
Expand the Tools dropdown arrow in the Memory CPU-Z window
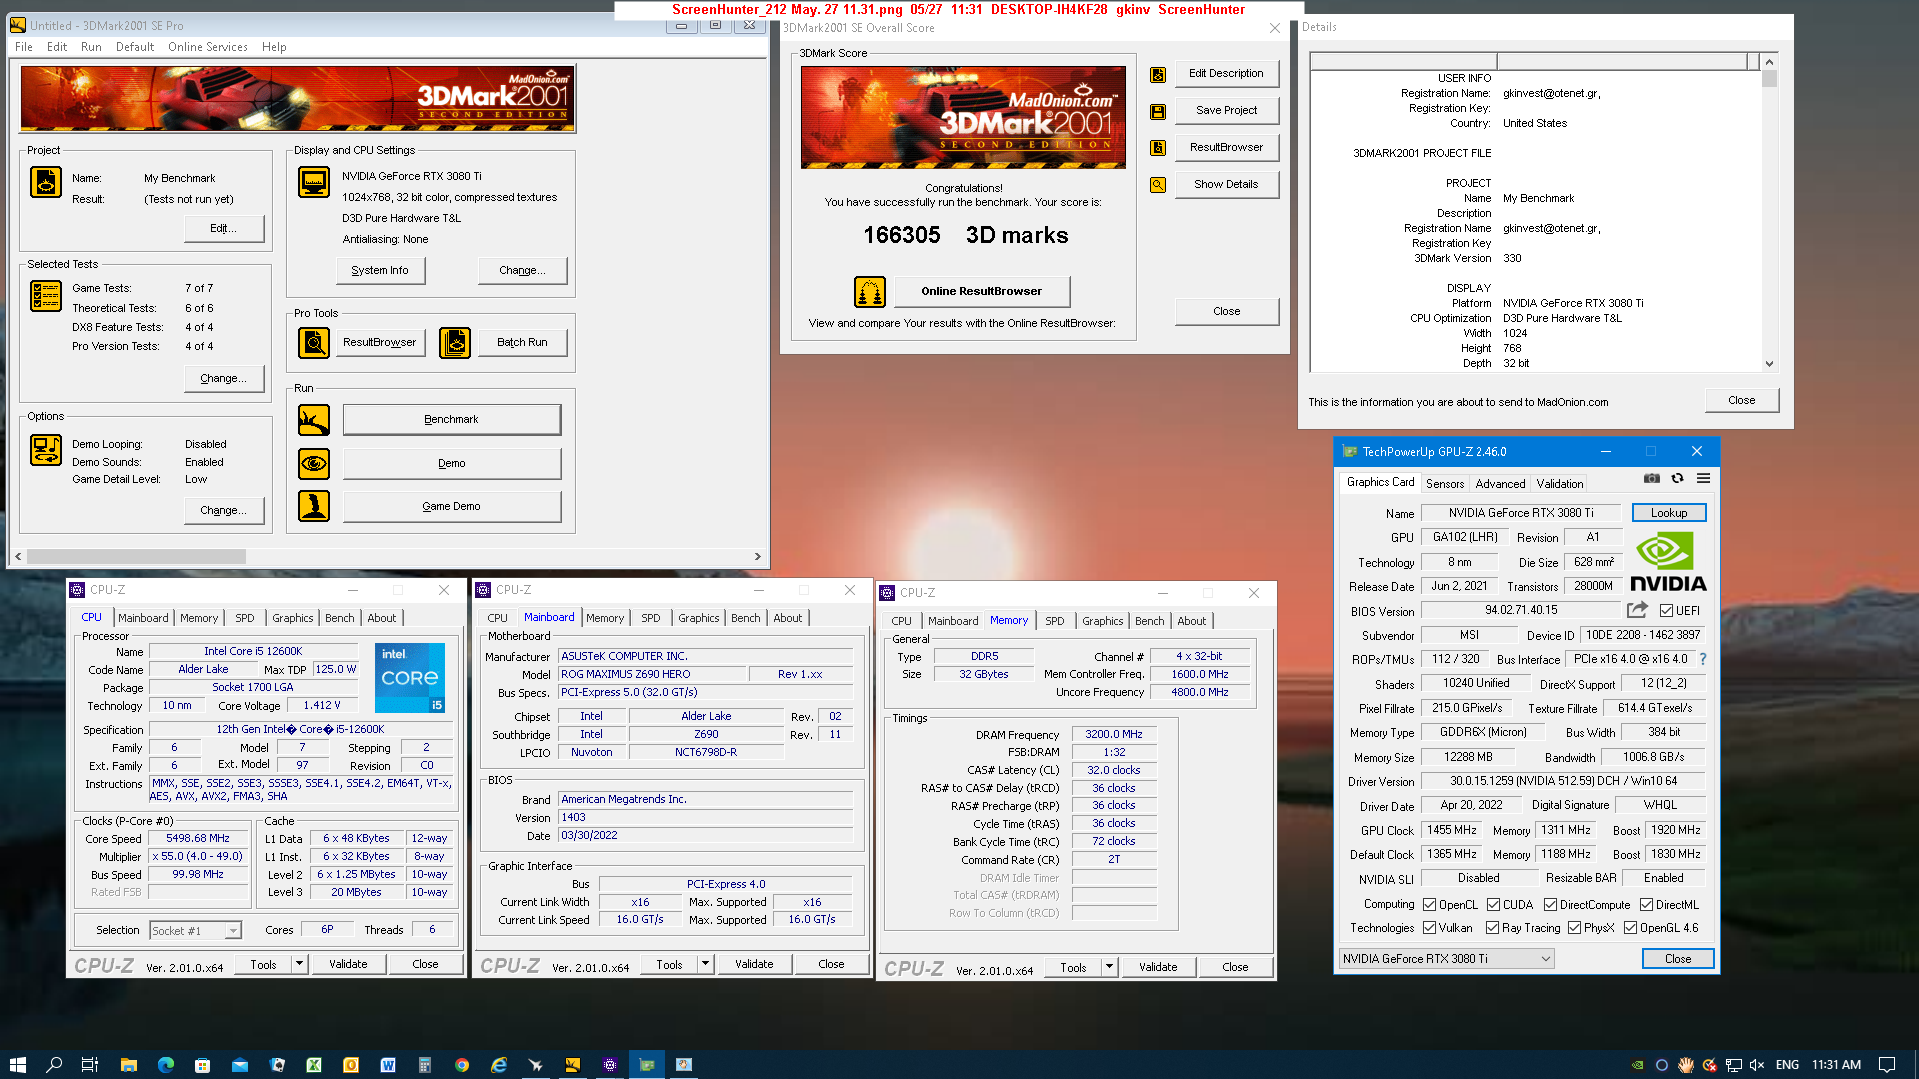coord(1109,968)
